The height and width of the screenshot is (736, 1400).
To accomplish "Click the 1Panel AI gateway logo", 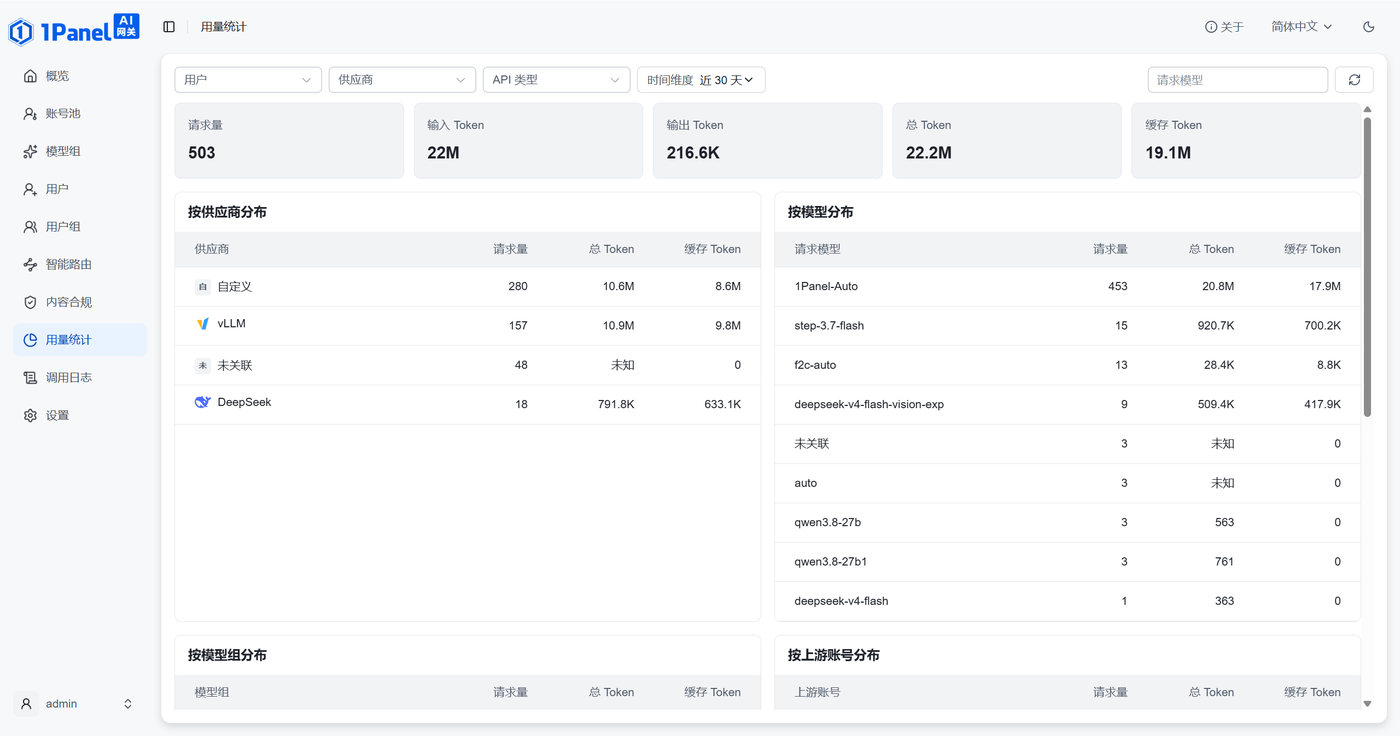I will 74,28.
